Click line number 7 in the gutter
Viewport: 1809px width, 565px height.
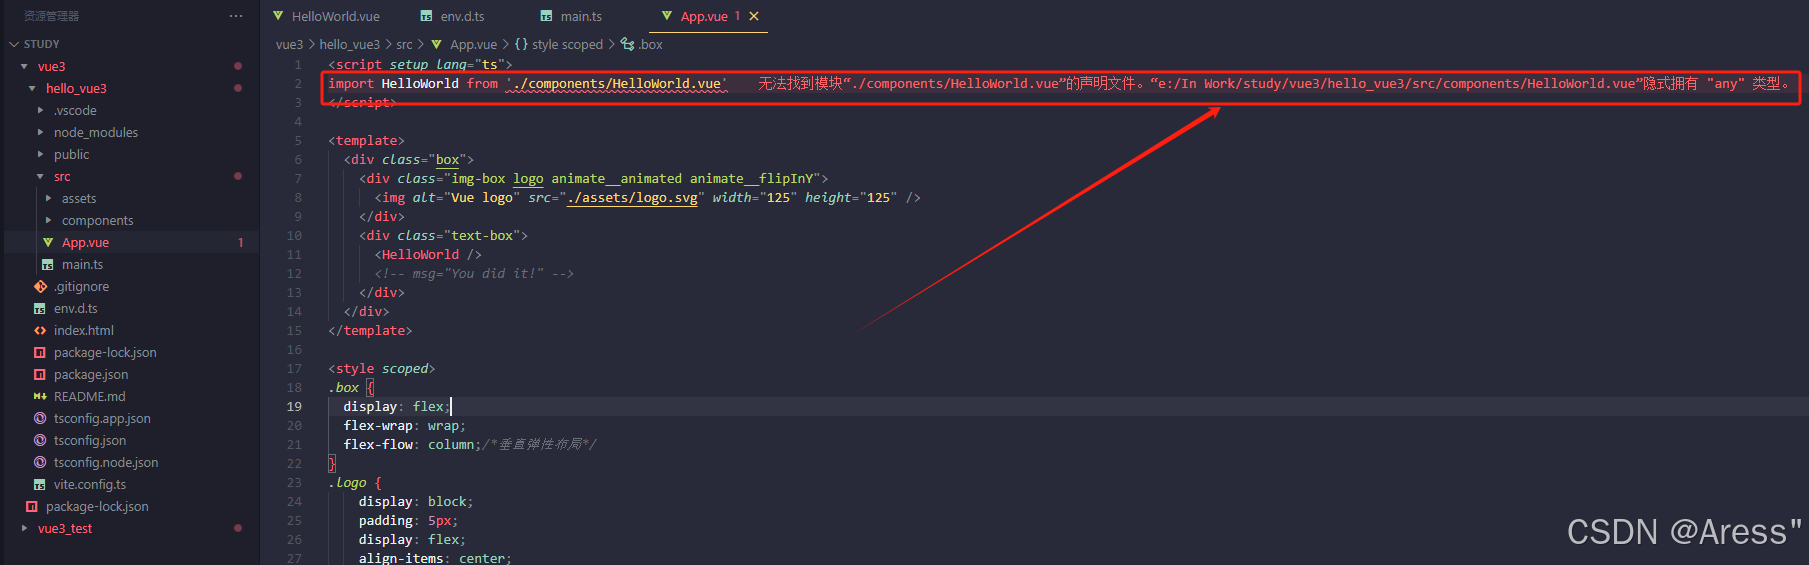pos(297,179)
